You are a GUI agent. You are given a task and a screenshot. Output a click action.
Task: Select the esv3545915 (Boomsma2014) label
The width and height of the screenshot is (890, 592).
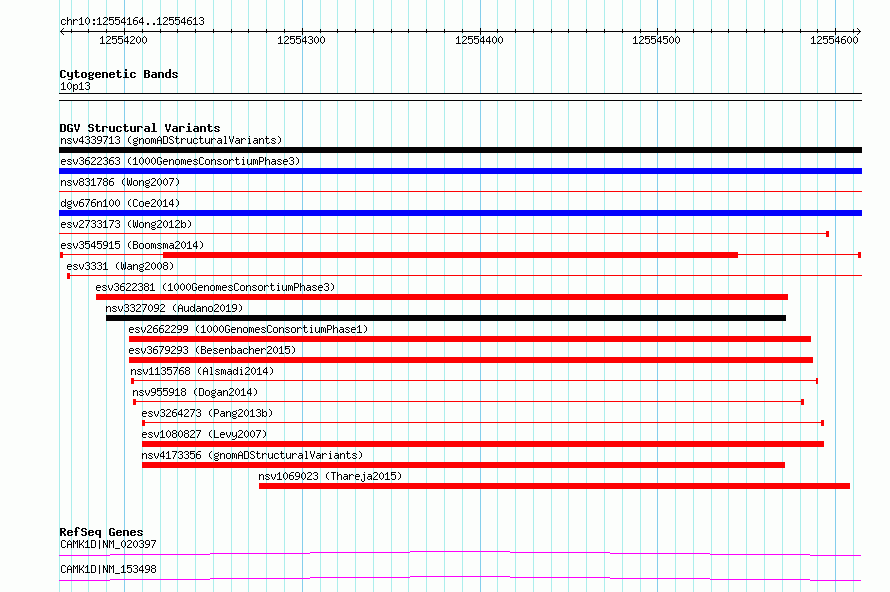coord(132,245)
